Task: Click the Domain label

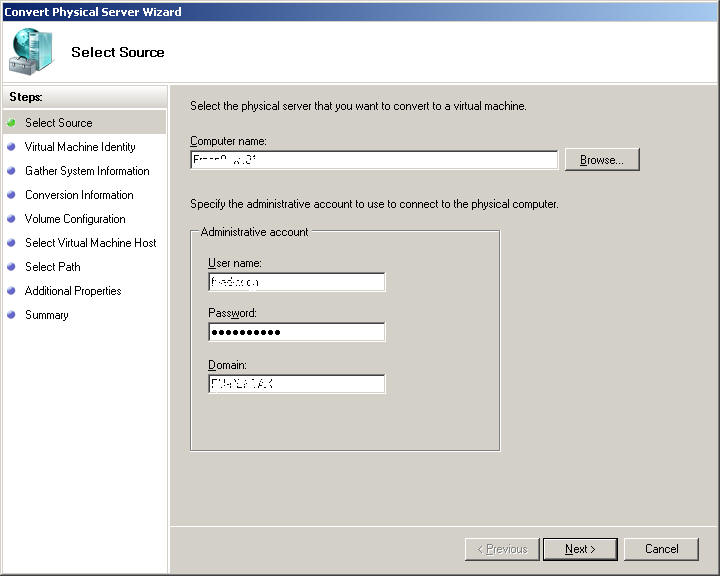Action: [227, 365]
